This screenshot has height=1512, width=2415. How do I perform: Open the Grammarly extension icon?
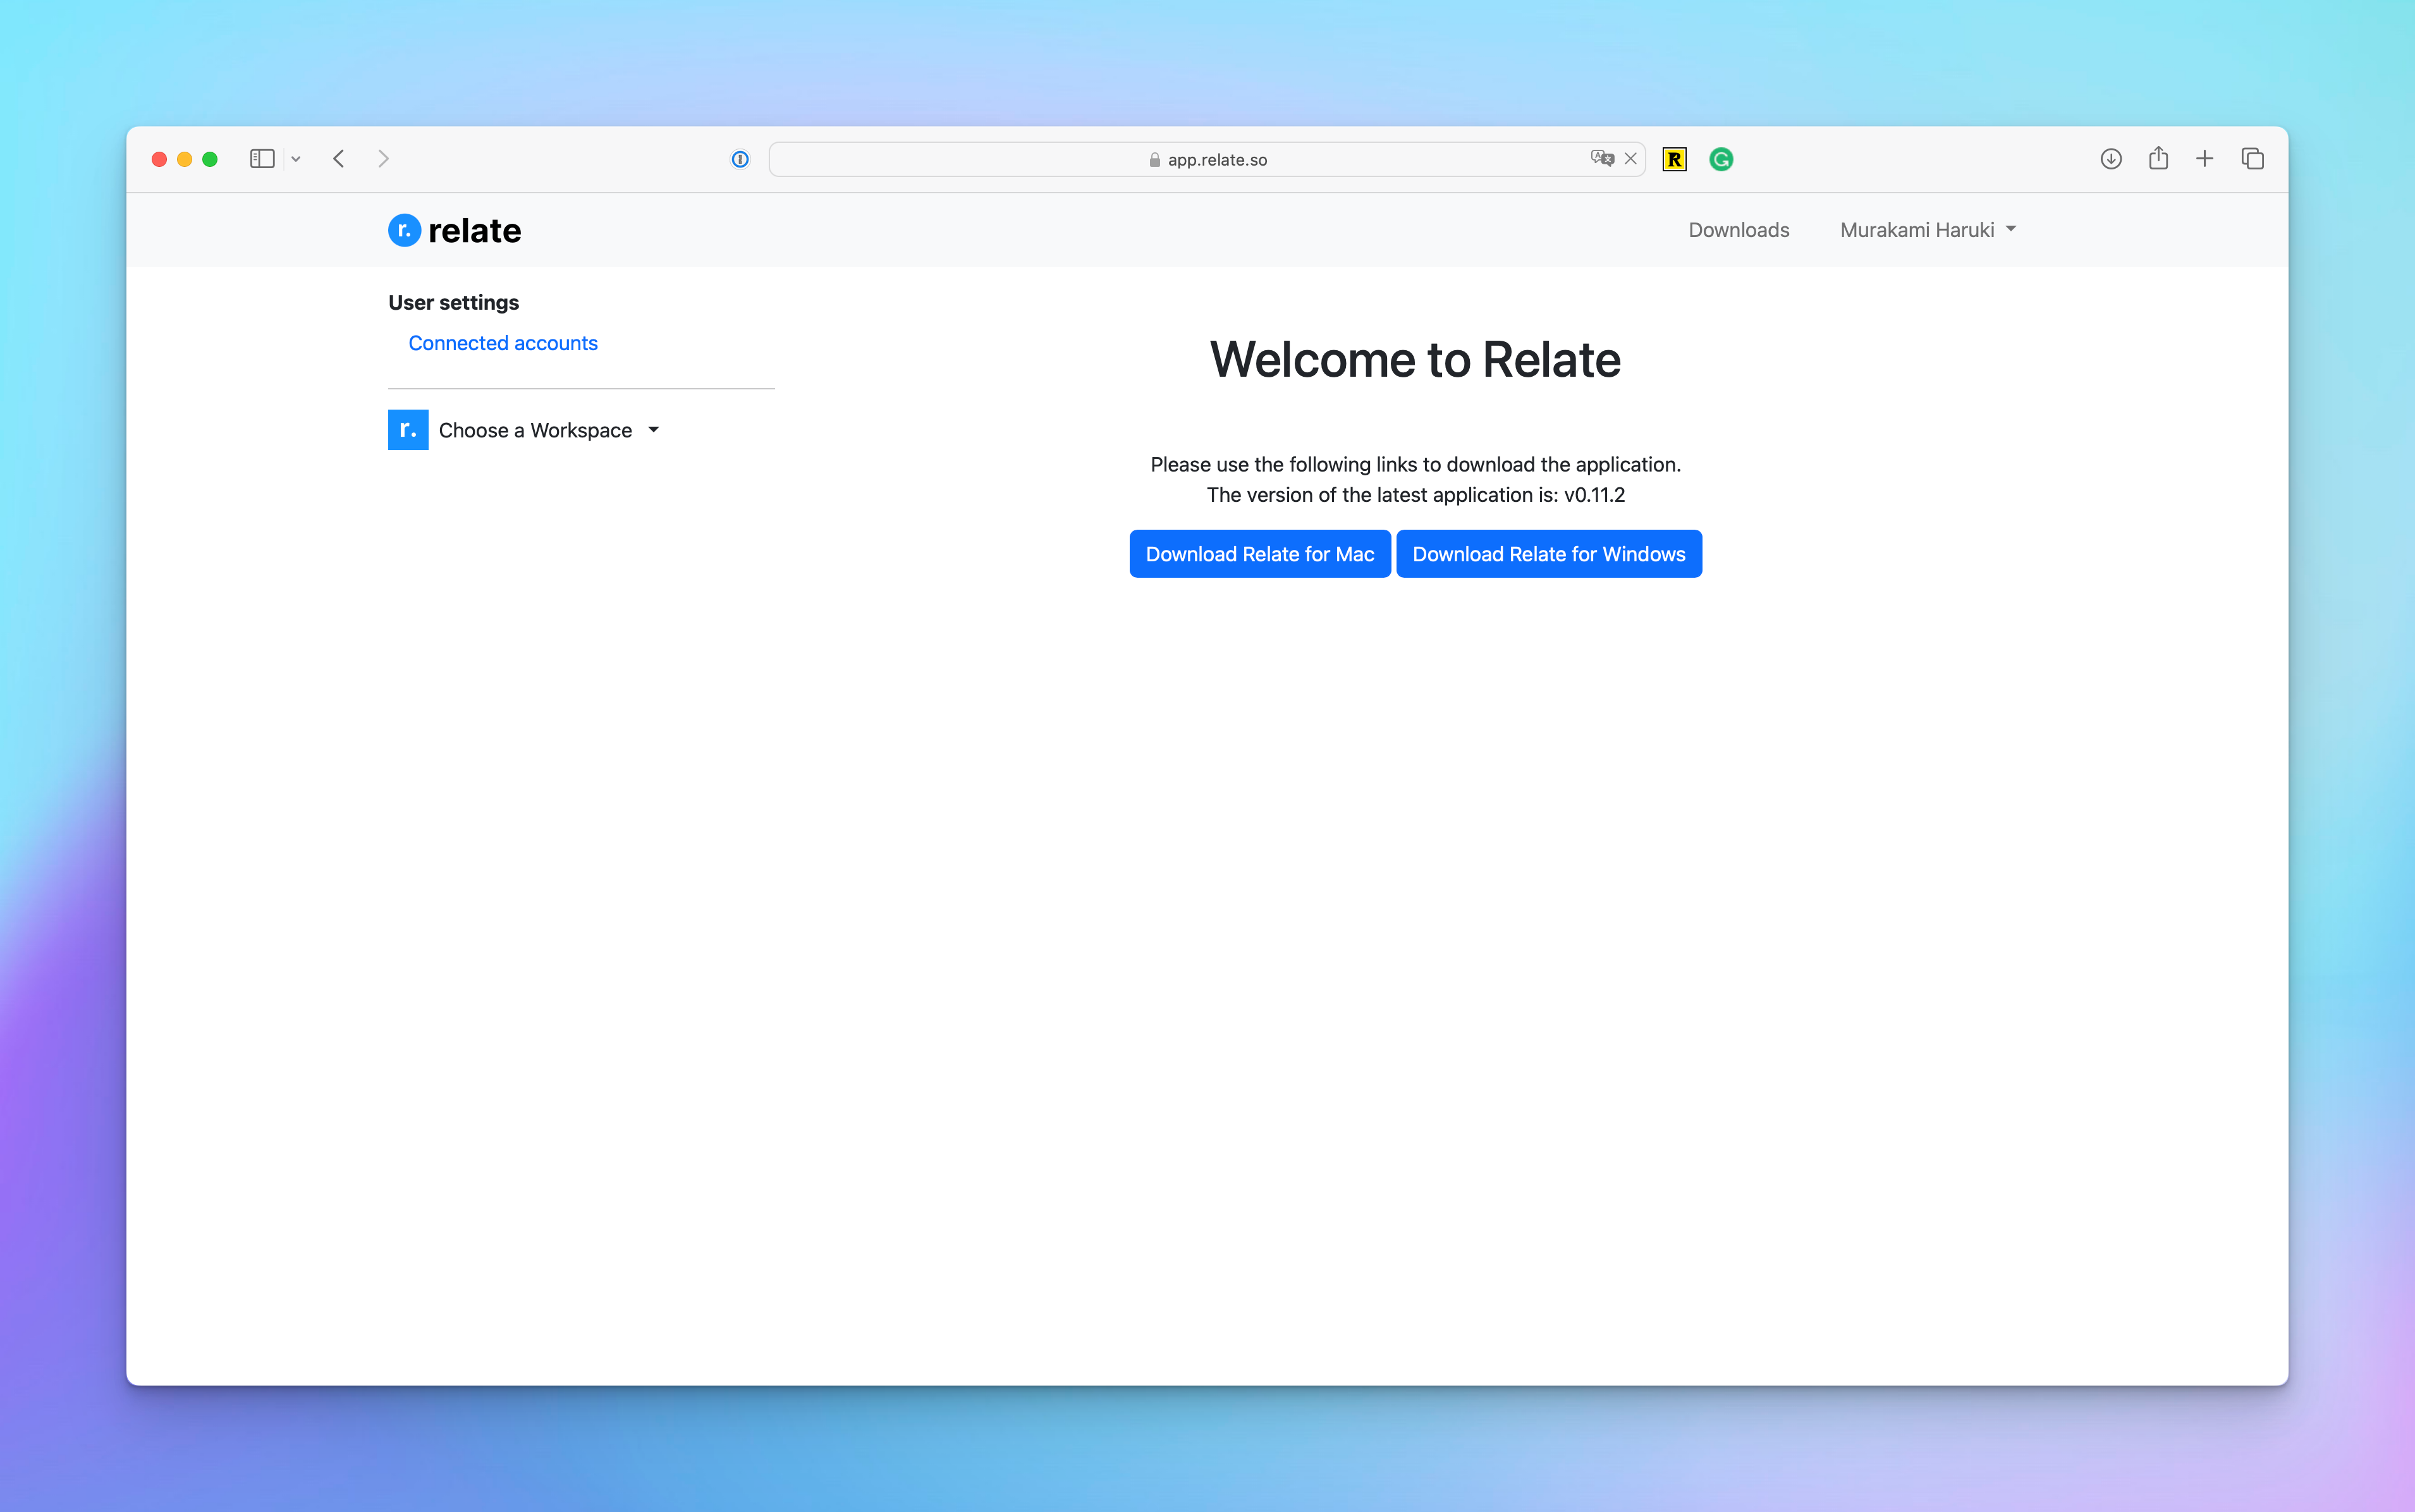pyautogui.click(x=1721, y=159)
